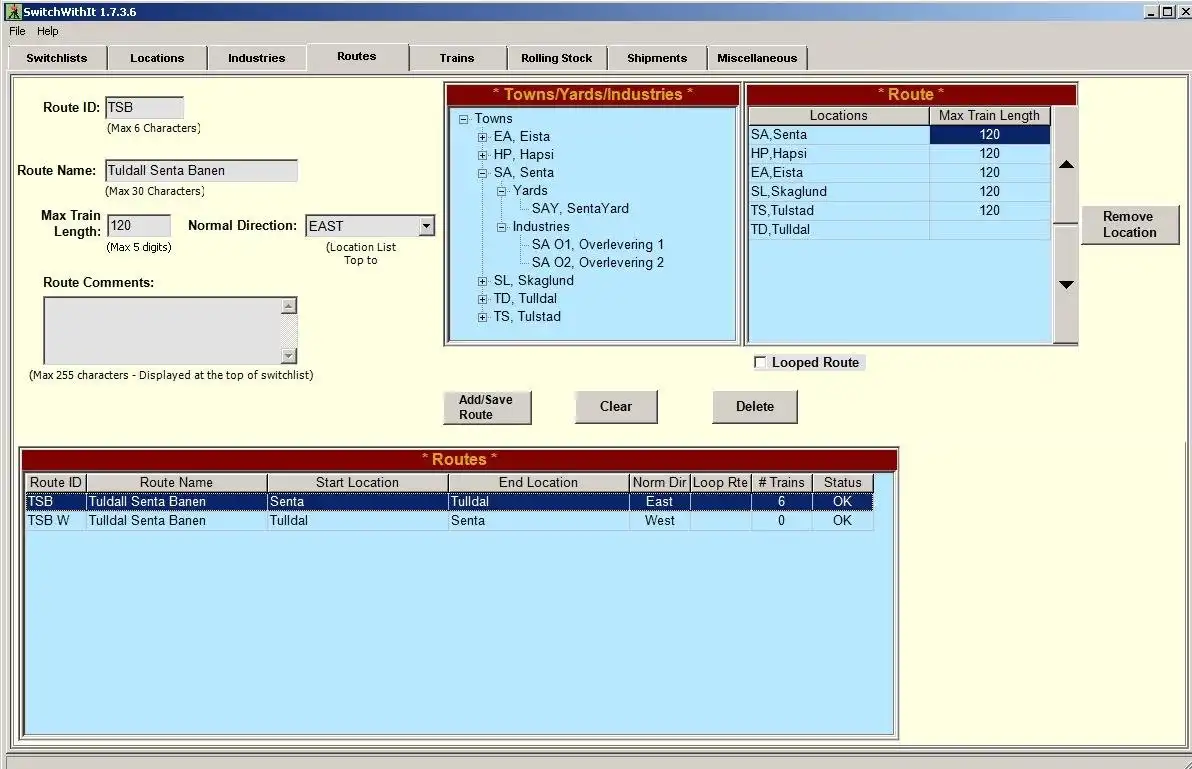
Task: Expand the EA, Eista tree node
Action: [x=483, y=136]
